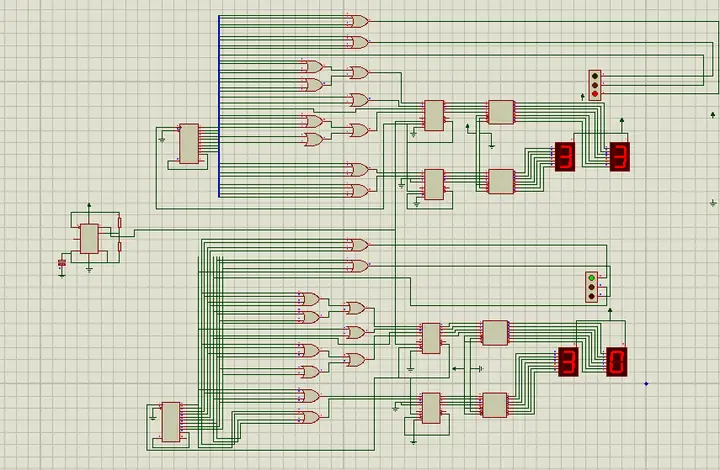Select the power arrow above the timer IC
Viewport: 720px width, 470px height.
pyautogui.click(x=89, y=206)
